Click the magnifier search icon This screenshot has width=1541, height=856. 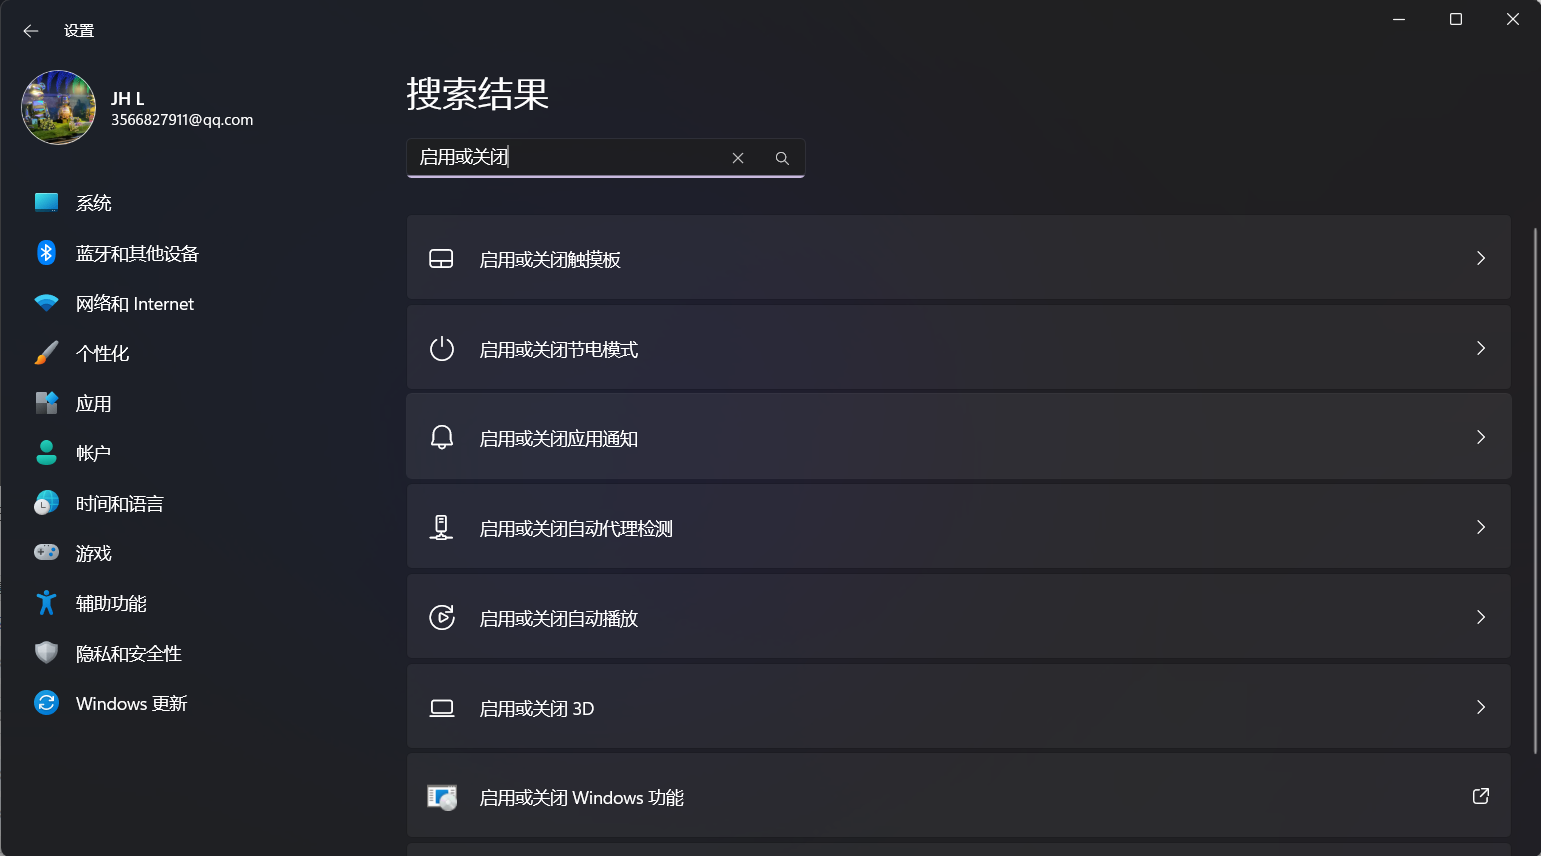782,158
